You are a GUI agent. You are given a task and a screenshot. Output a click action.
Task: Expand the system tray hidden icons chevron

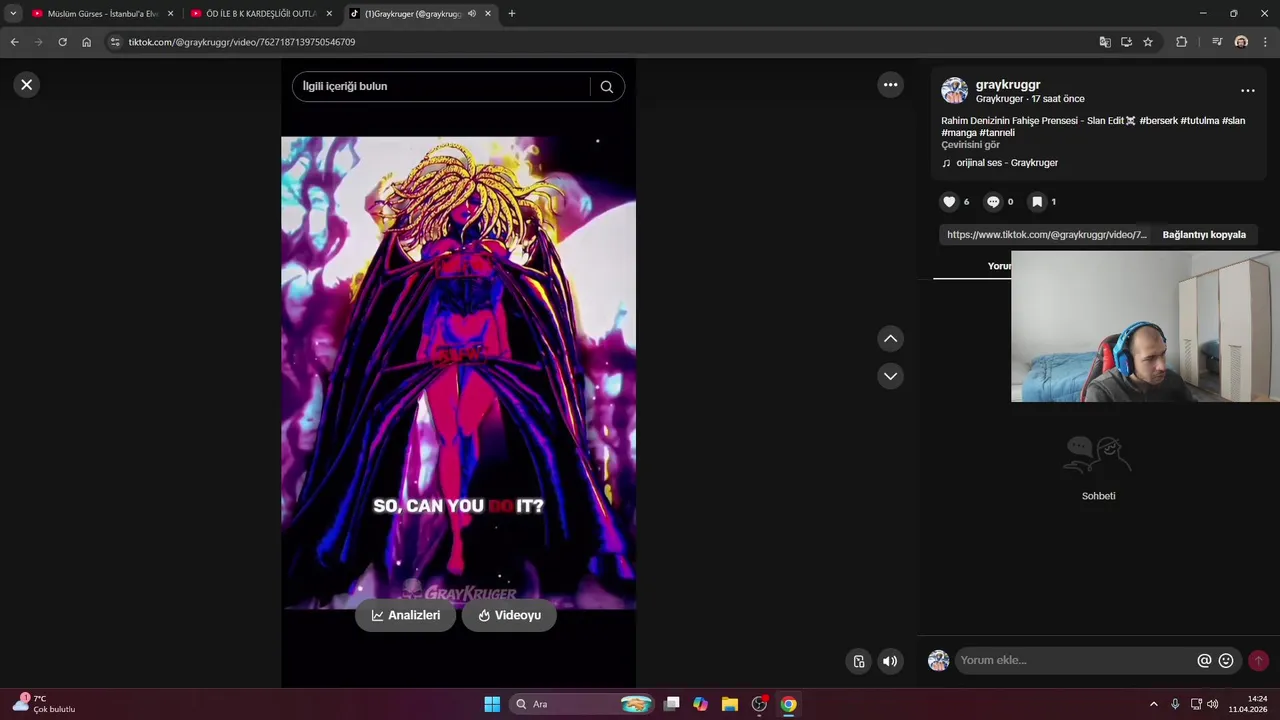coord(1153,704)
